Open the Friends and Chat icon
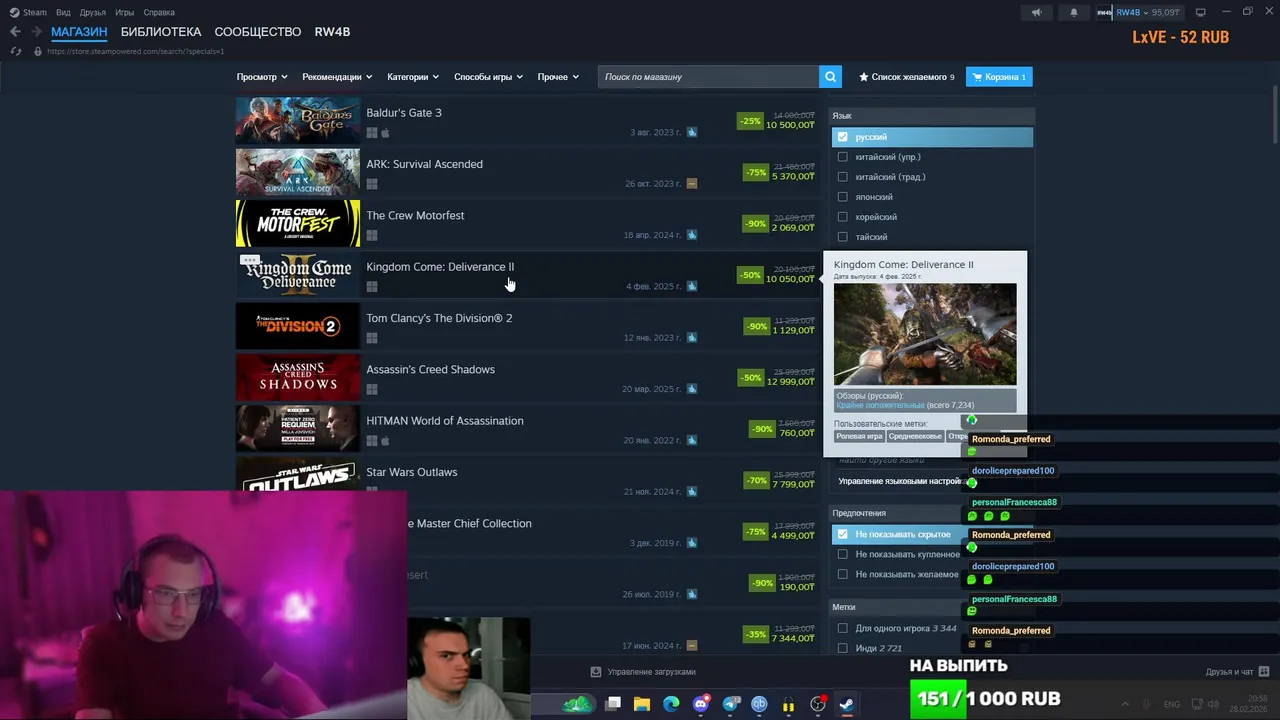Screen dimensions: 1280x720 (1264, 671)
